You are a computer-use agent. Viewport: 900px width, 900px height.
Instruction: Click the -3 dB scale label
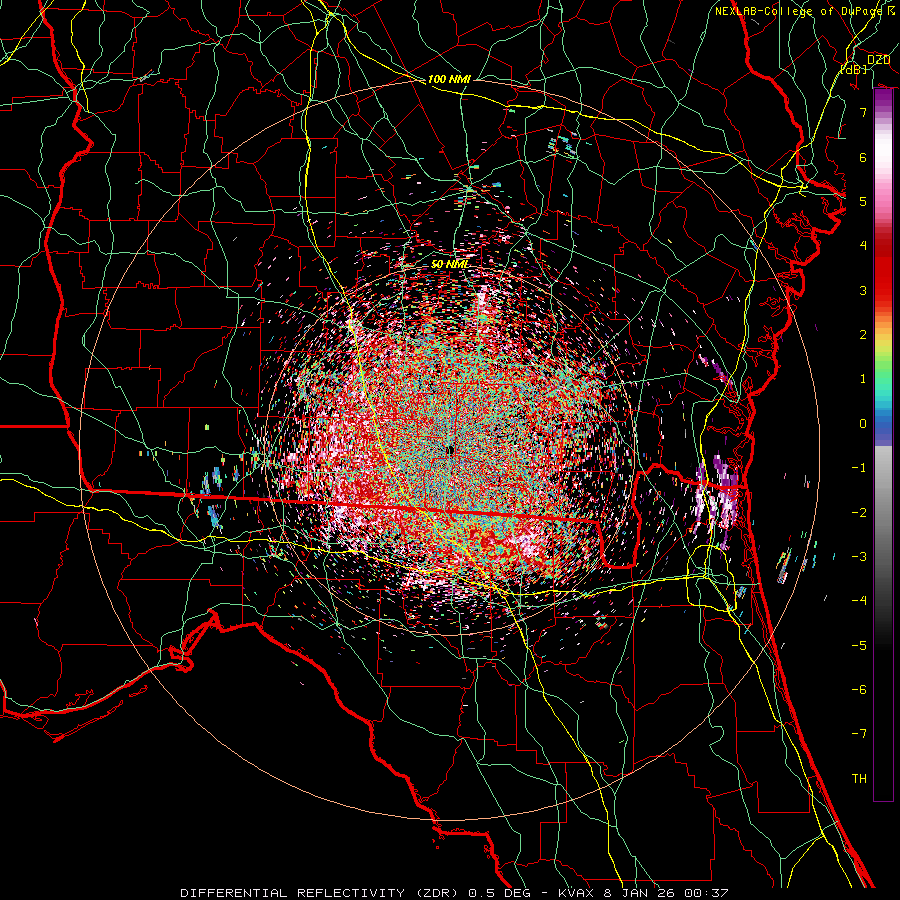pos(859,557)
